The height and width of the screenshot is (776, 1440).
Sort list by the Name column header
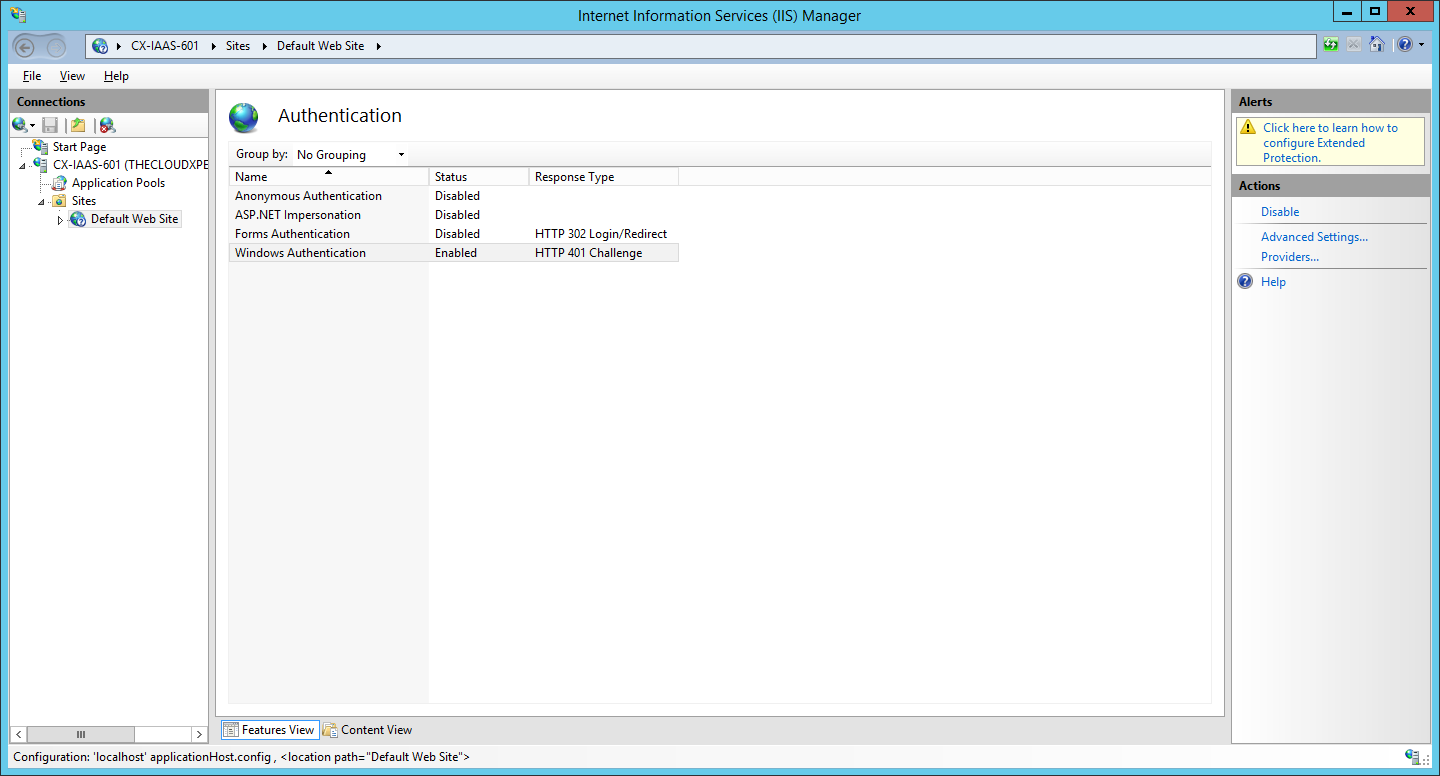pyautogui.click(x=329, y=177)
